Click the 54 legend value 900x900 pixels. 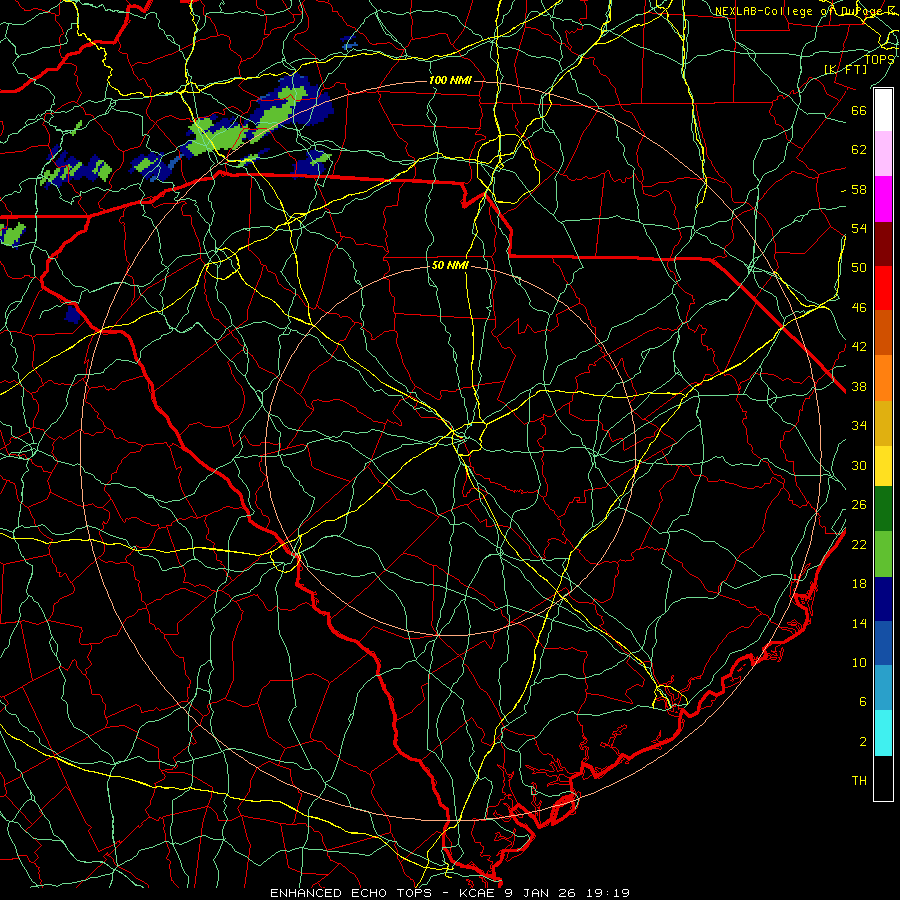pos(859,228)
